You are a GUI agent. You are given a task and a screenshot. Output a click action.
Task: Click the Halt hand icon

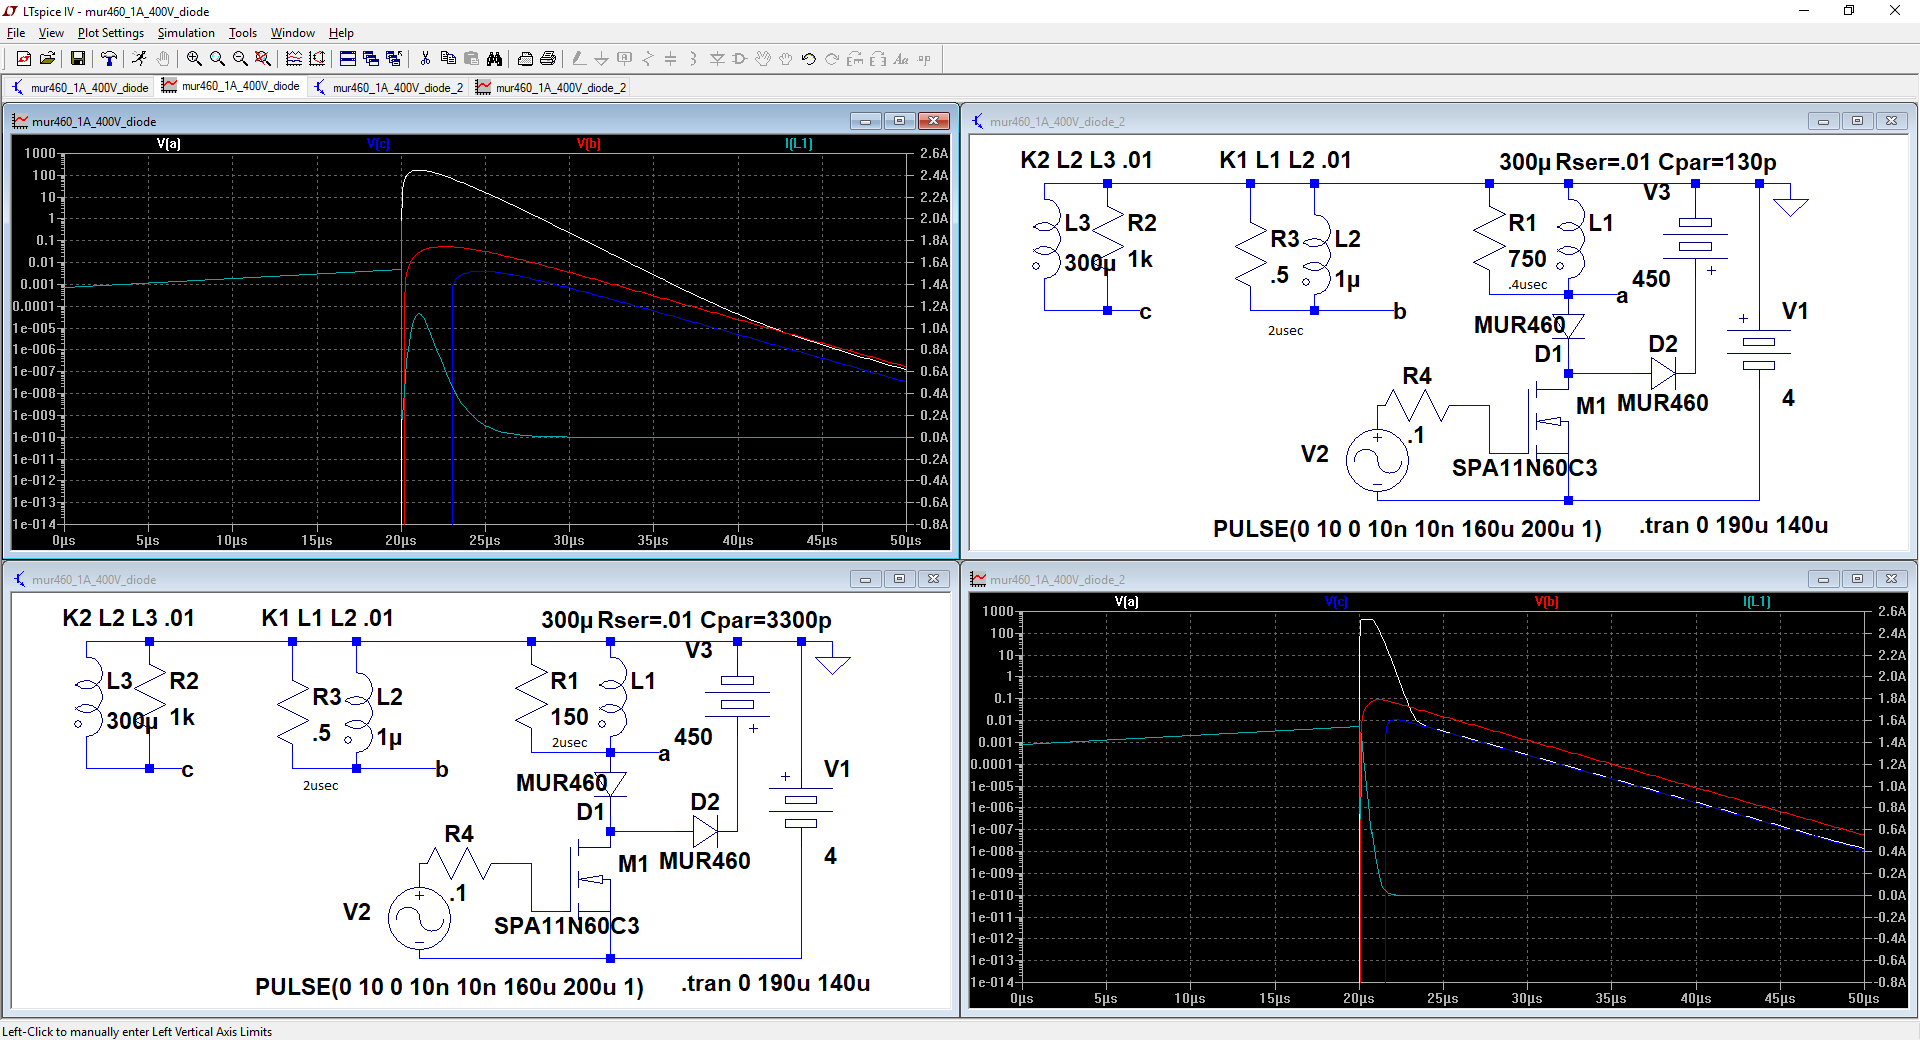(163, 59)
